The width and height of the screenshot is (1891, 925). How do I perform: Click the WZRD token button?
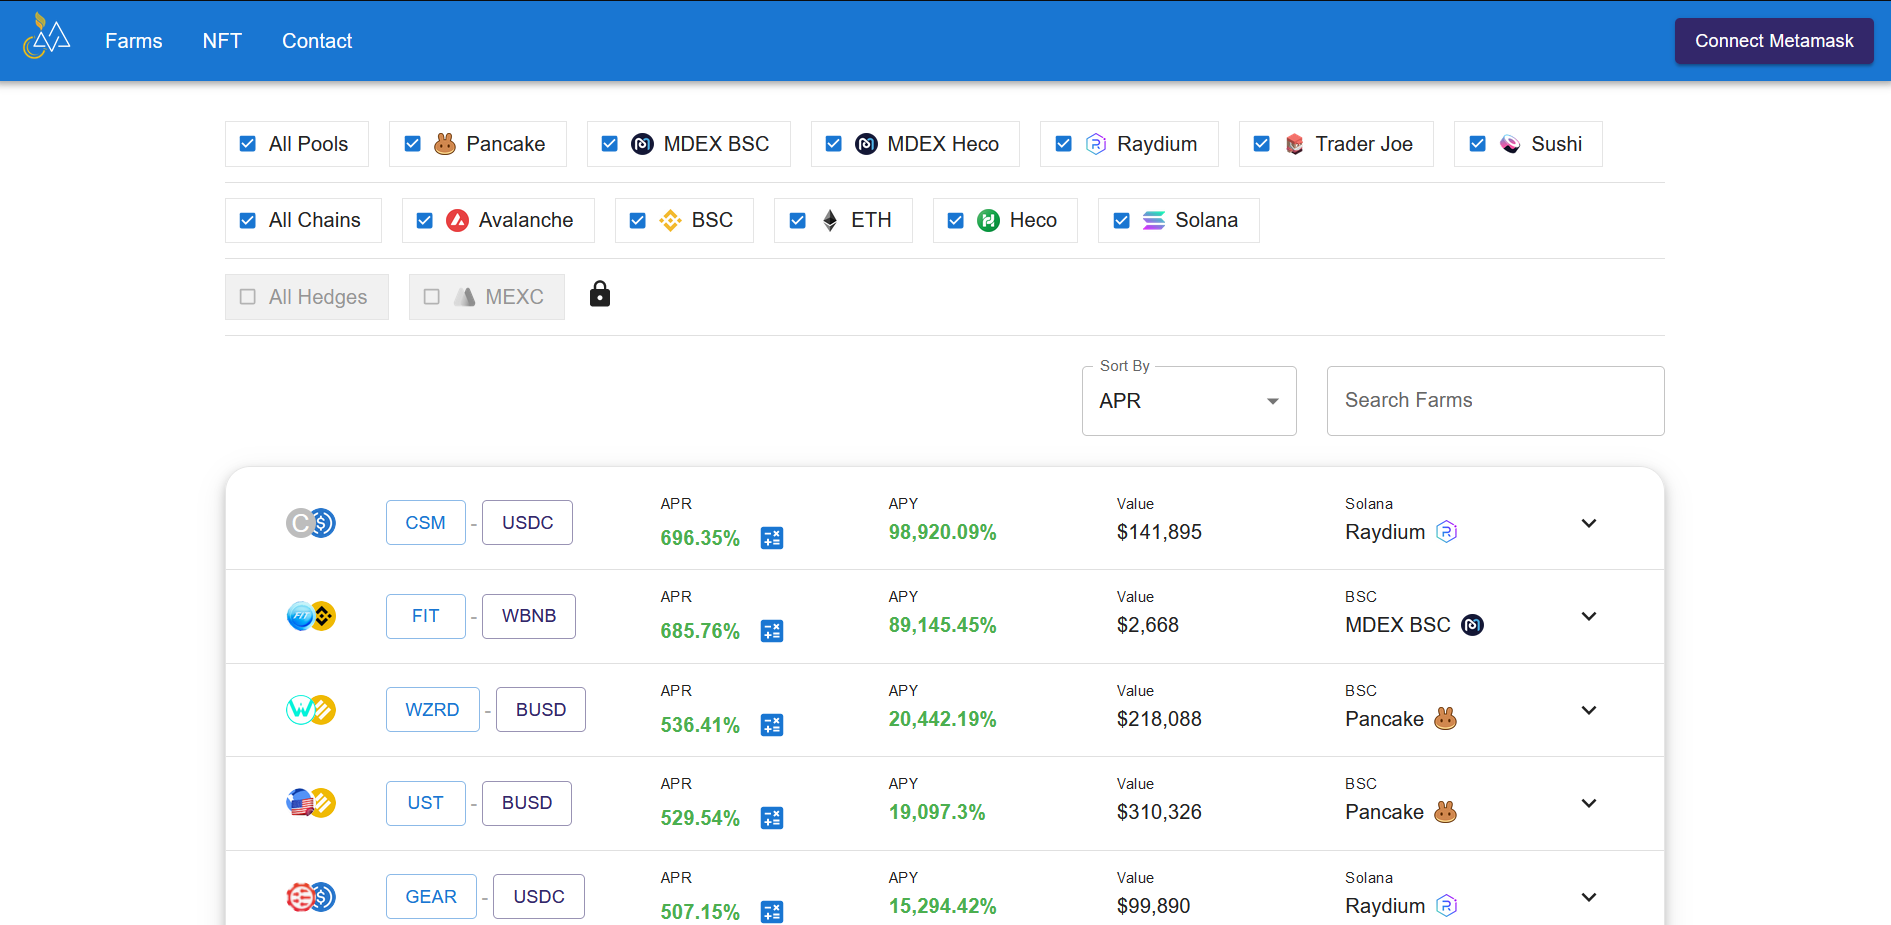click(x=433, y=710)
